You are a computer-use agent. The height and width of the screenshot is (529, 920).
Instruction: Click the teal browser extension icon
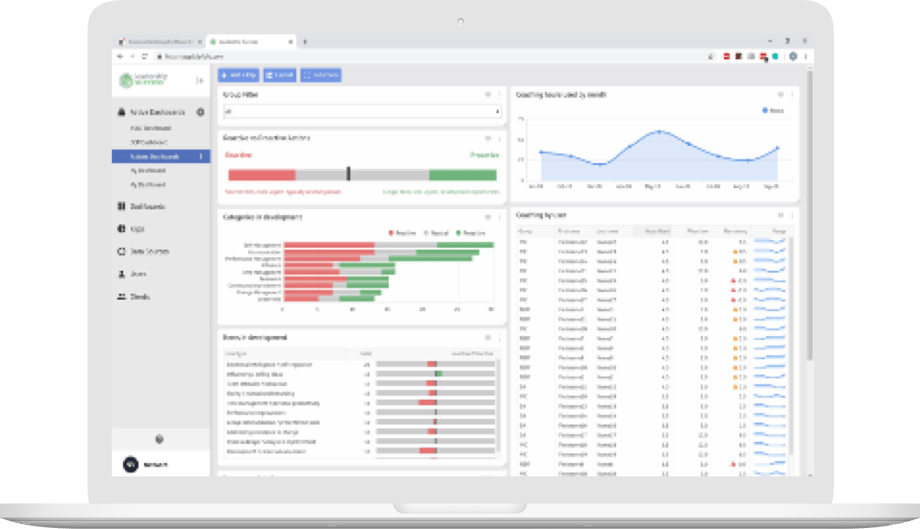(775, 56)
